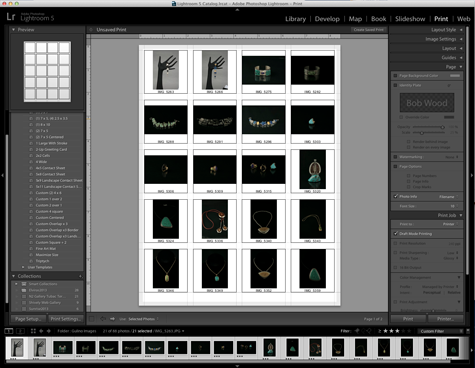The height and width of the screenshot is (368, 475).
Task: Switch to the Book module
Action: [x=378, y=19]
